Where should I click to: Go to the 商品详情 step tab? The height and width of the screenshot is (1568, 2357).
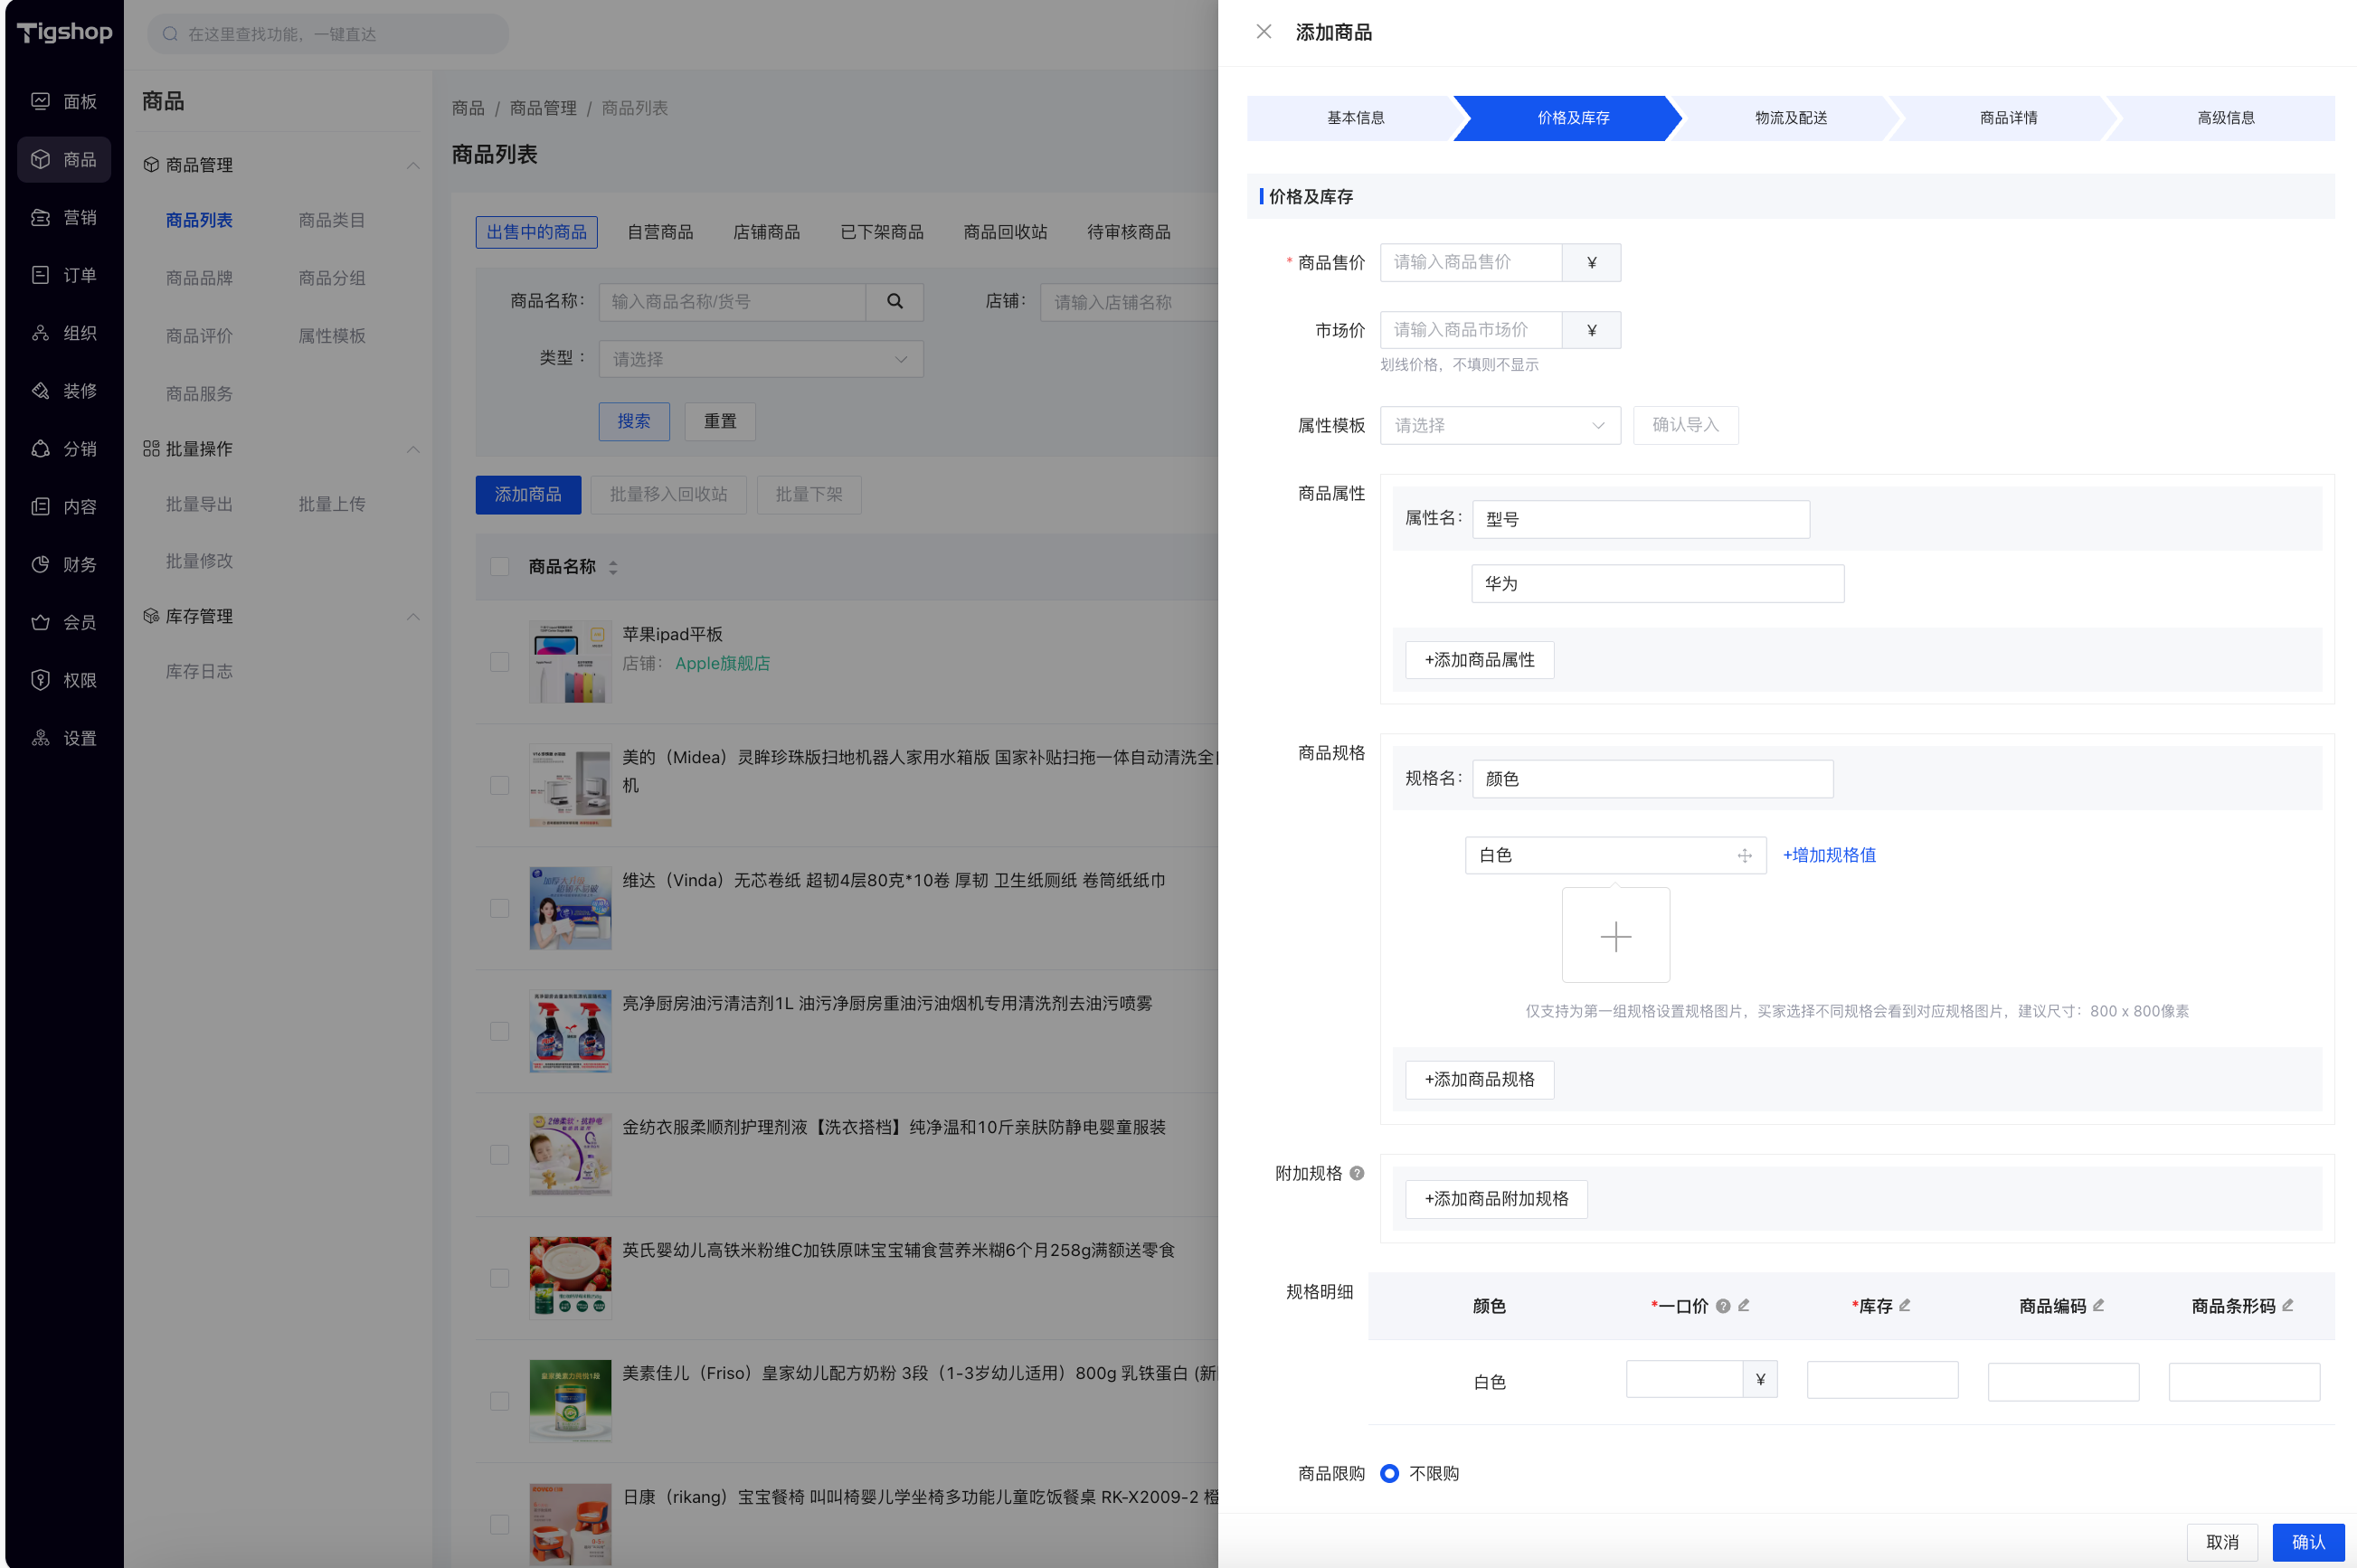[x=2008, y=118]
